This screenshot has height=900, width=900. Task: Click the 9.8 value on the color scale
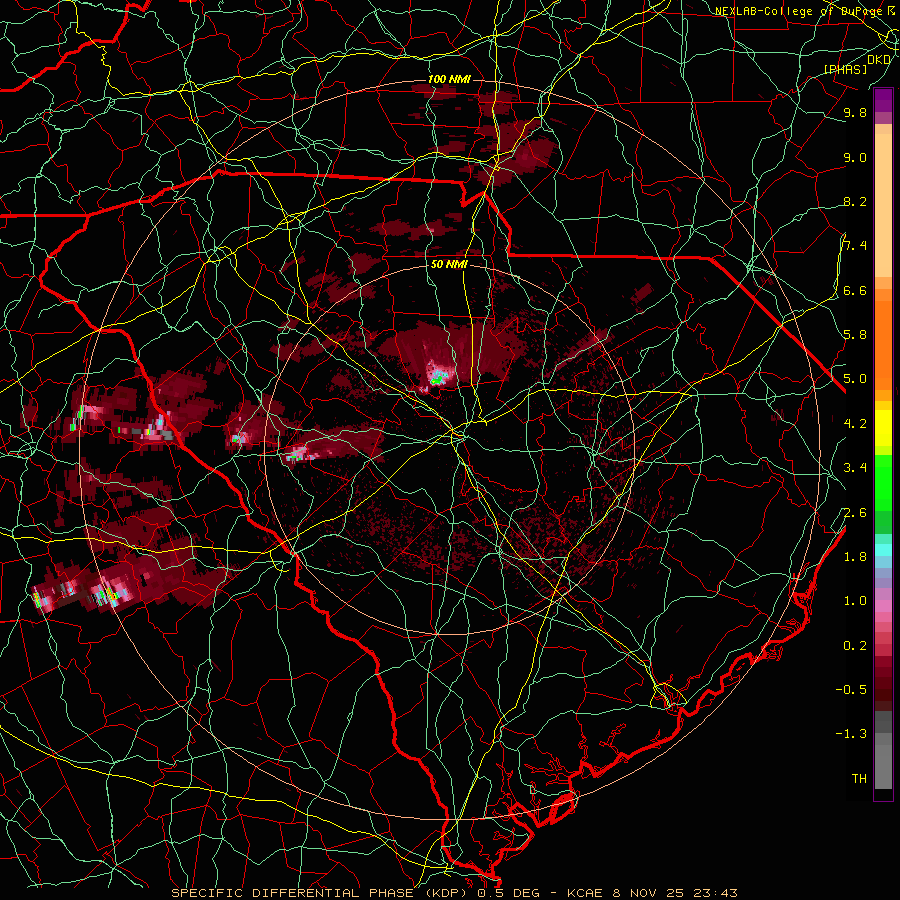click(x=855, y=113)
